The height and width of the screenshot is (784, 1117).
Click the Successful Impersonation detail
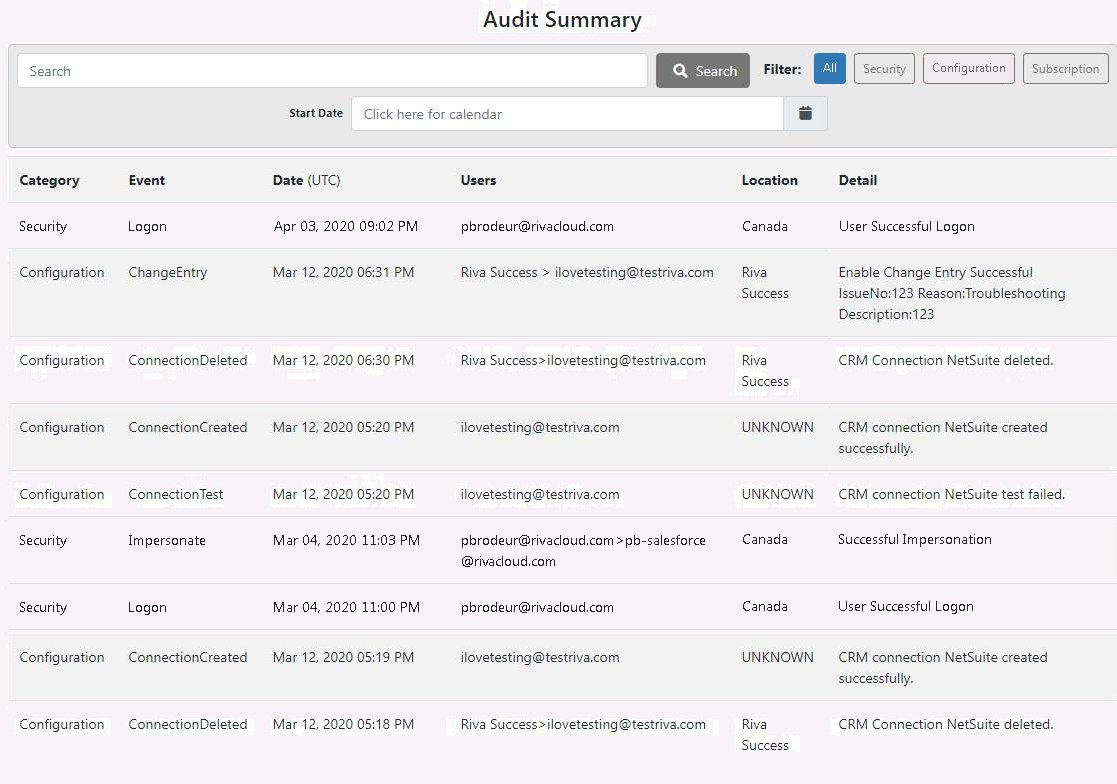[x=915, y=539]
